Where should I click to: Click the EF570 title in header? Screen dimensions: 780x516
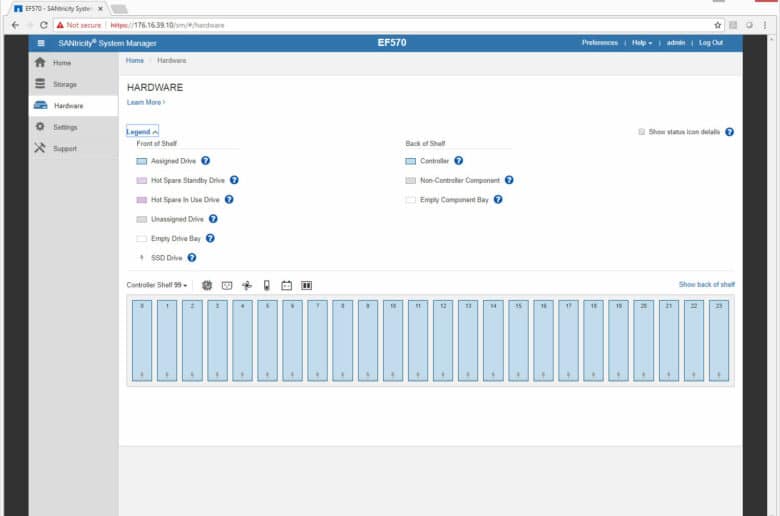coord(391,43)
